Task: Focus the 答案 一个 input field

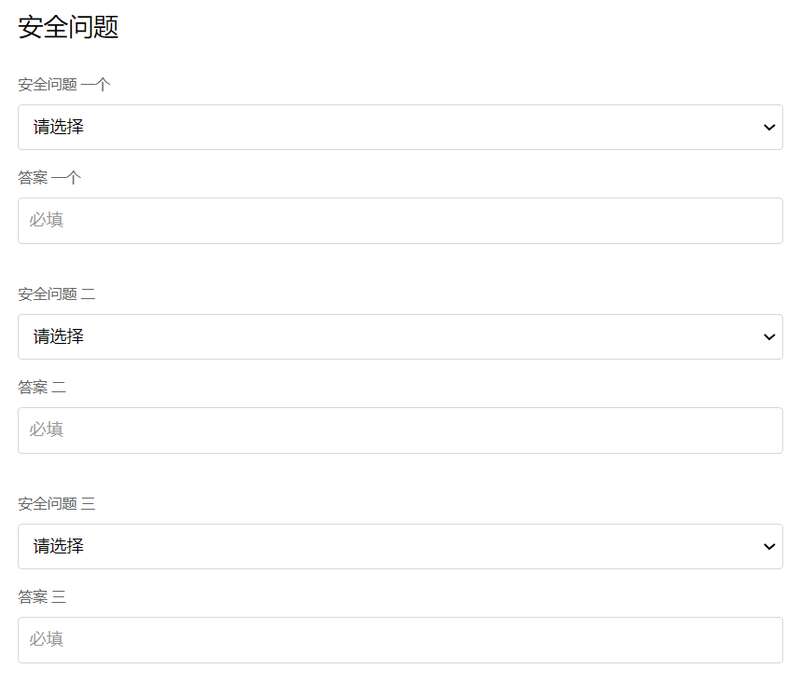Action: point(400,220)
